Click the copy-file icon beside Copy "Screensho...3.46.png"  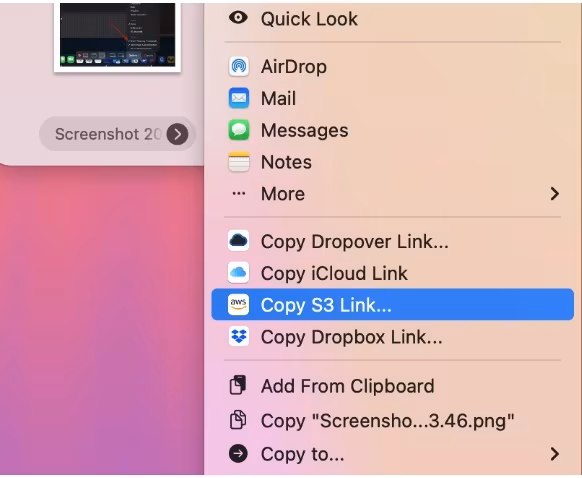(x=238, y=420)
